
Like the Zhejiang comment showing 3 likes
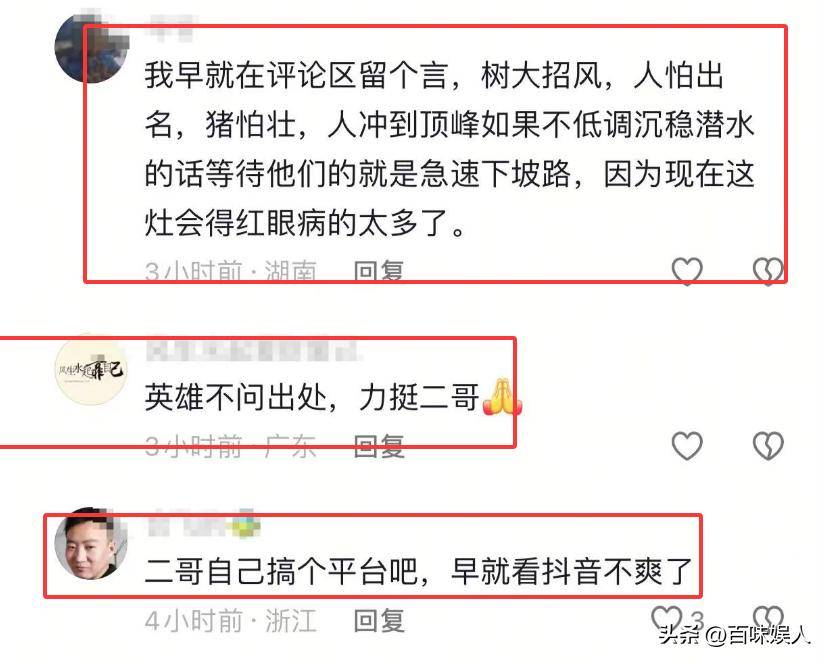pyautogui.click(x=666, y=618)
